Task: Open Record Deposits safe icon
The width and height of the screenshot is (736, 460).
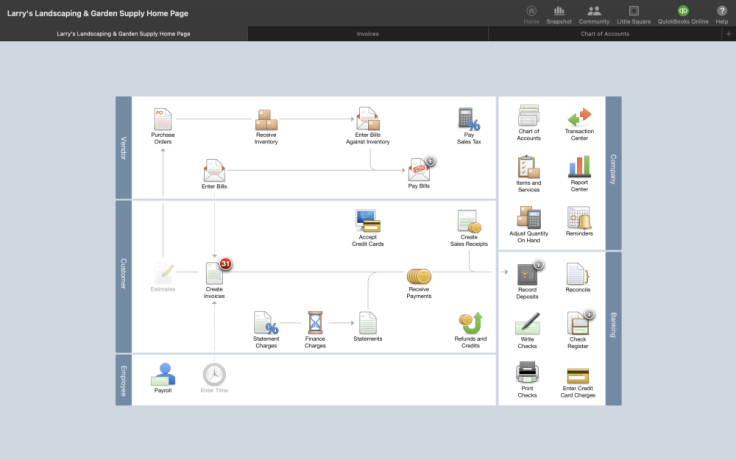Action: [x=528, y=273]
